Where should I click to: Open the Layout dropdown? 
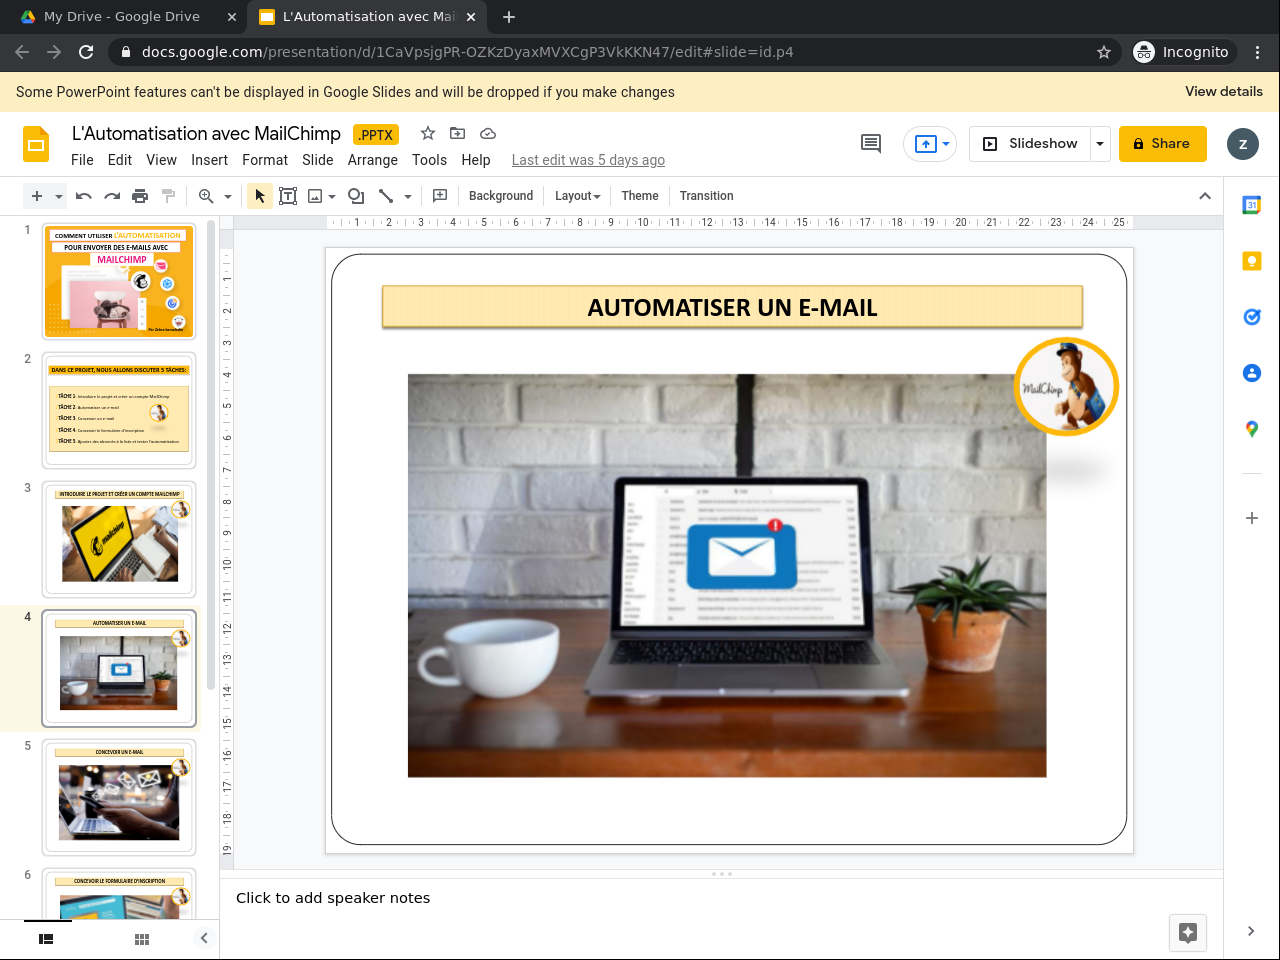click(x=577, y=196)
